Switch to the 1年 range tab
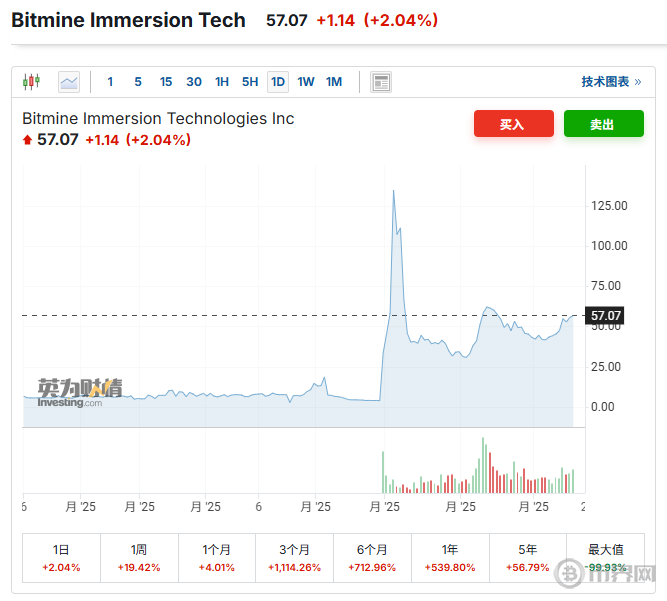The image size is (667, 601). coord(450,557)
